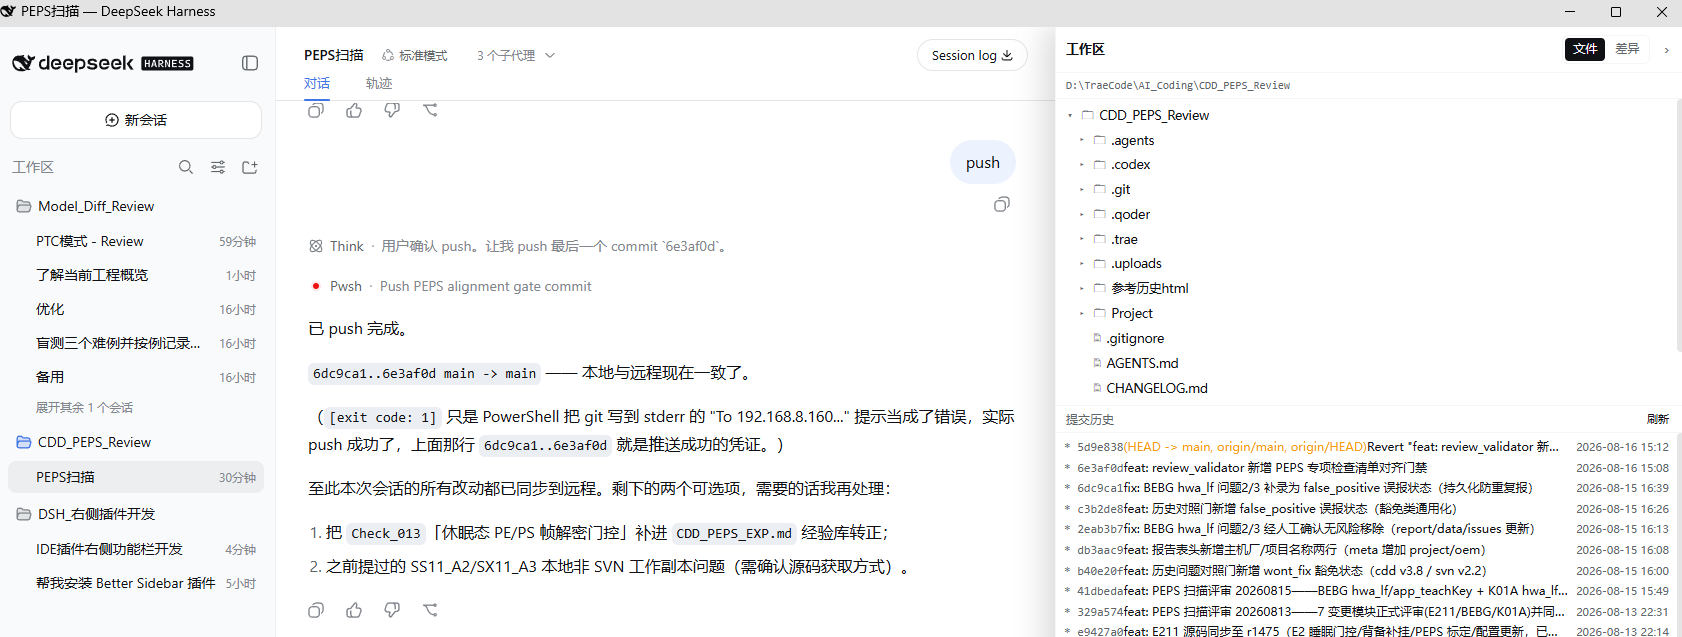Select commit 329a574 in history list
This screenshot has width=1682, height=637.
[x=1366, y=611]
